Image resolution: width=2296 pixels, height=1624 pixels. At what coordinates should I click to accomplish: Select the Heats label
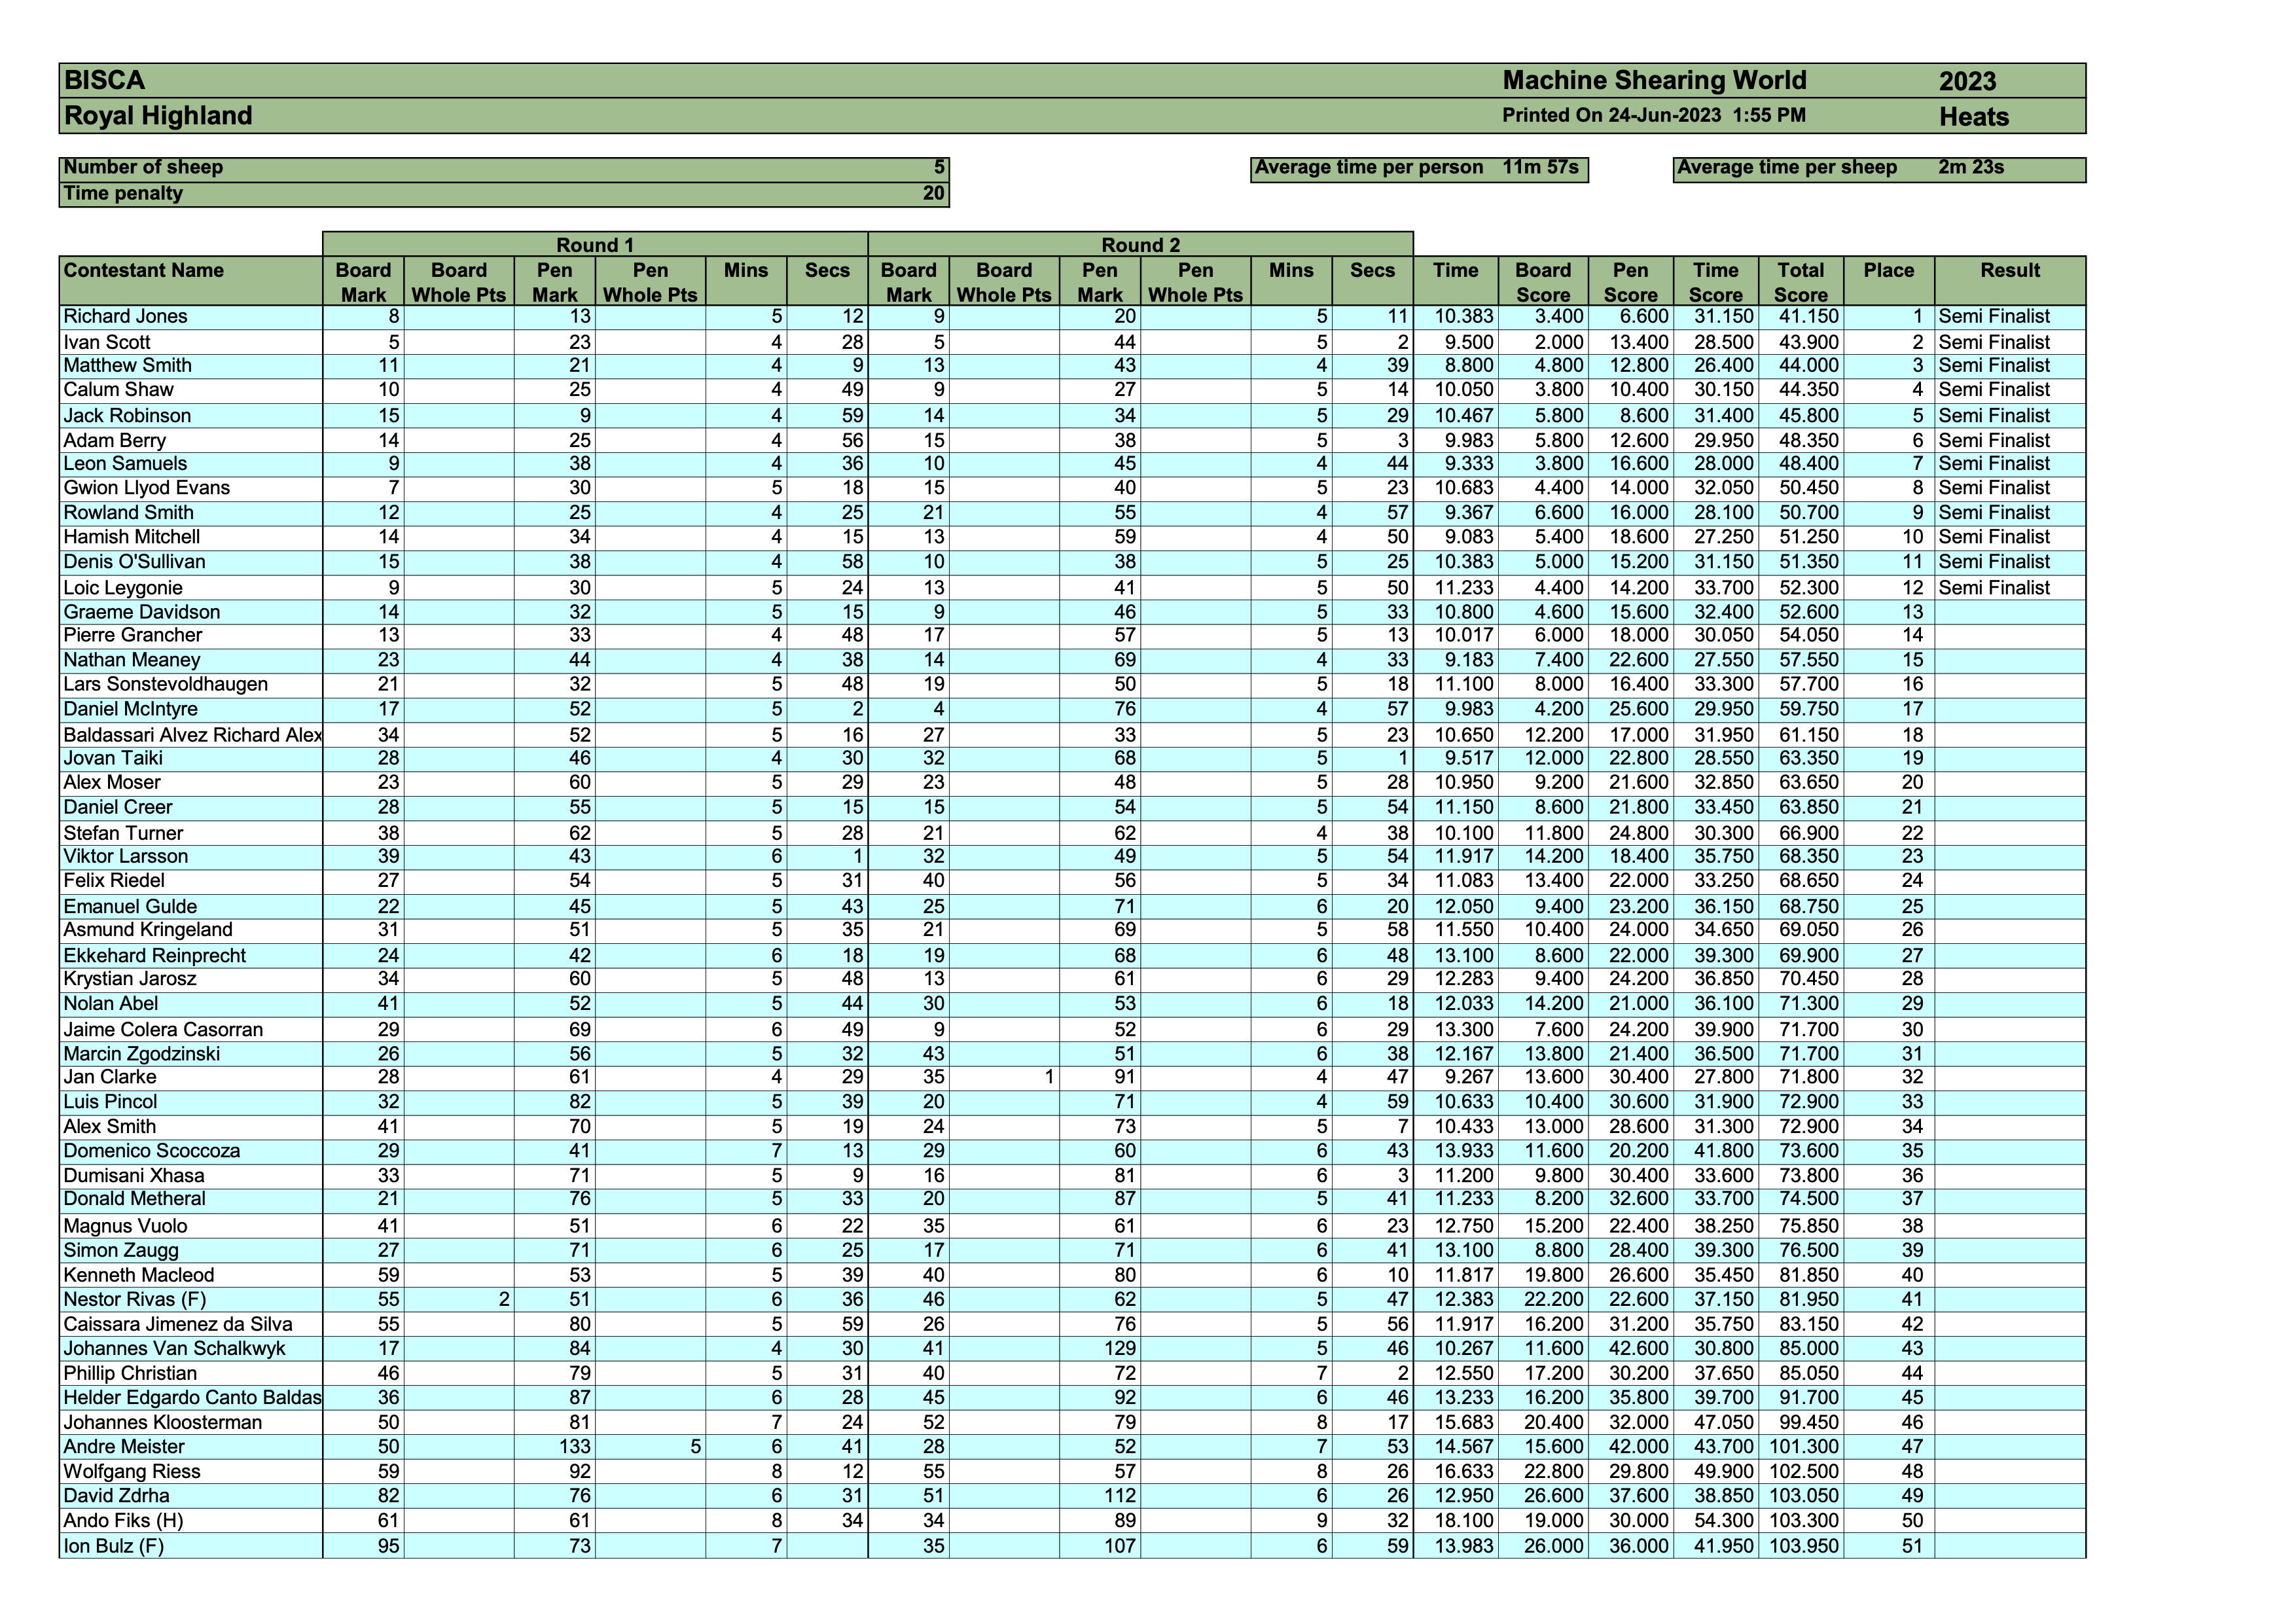1975,117
